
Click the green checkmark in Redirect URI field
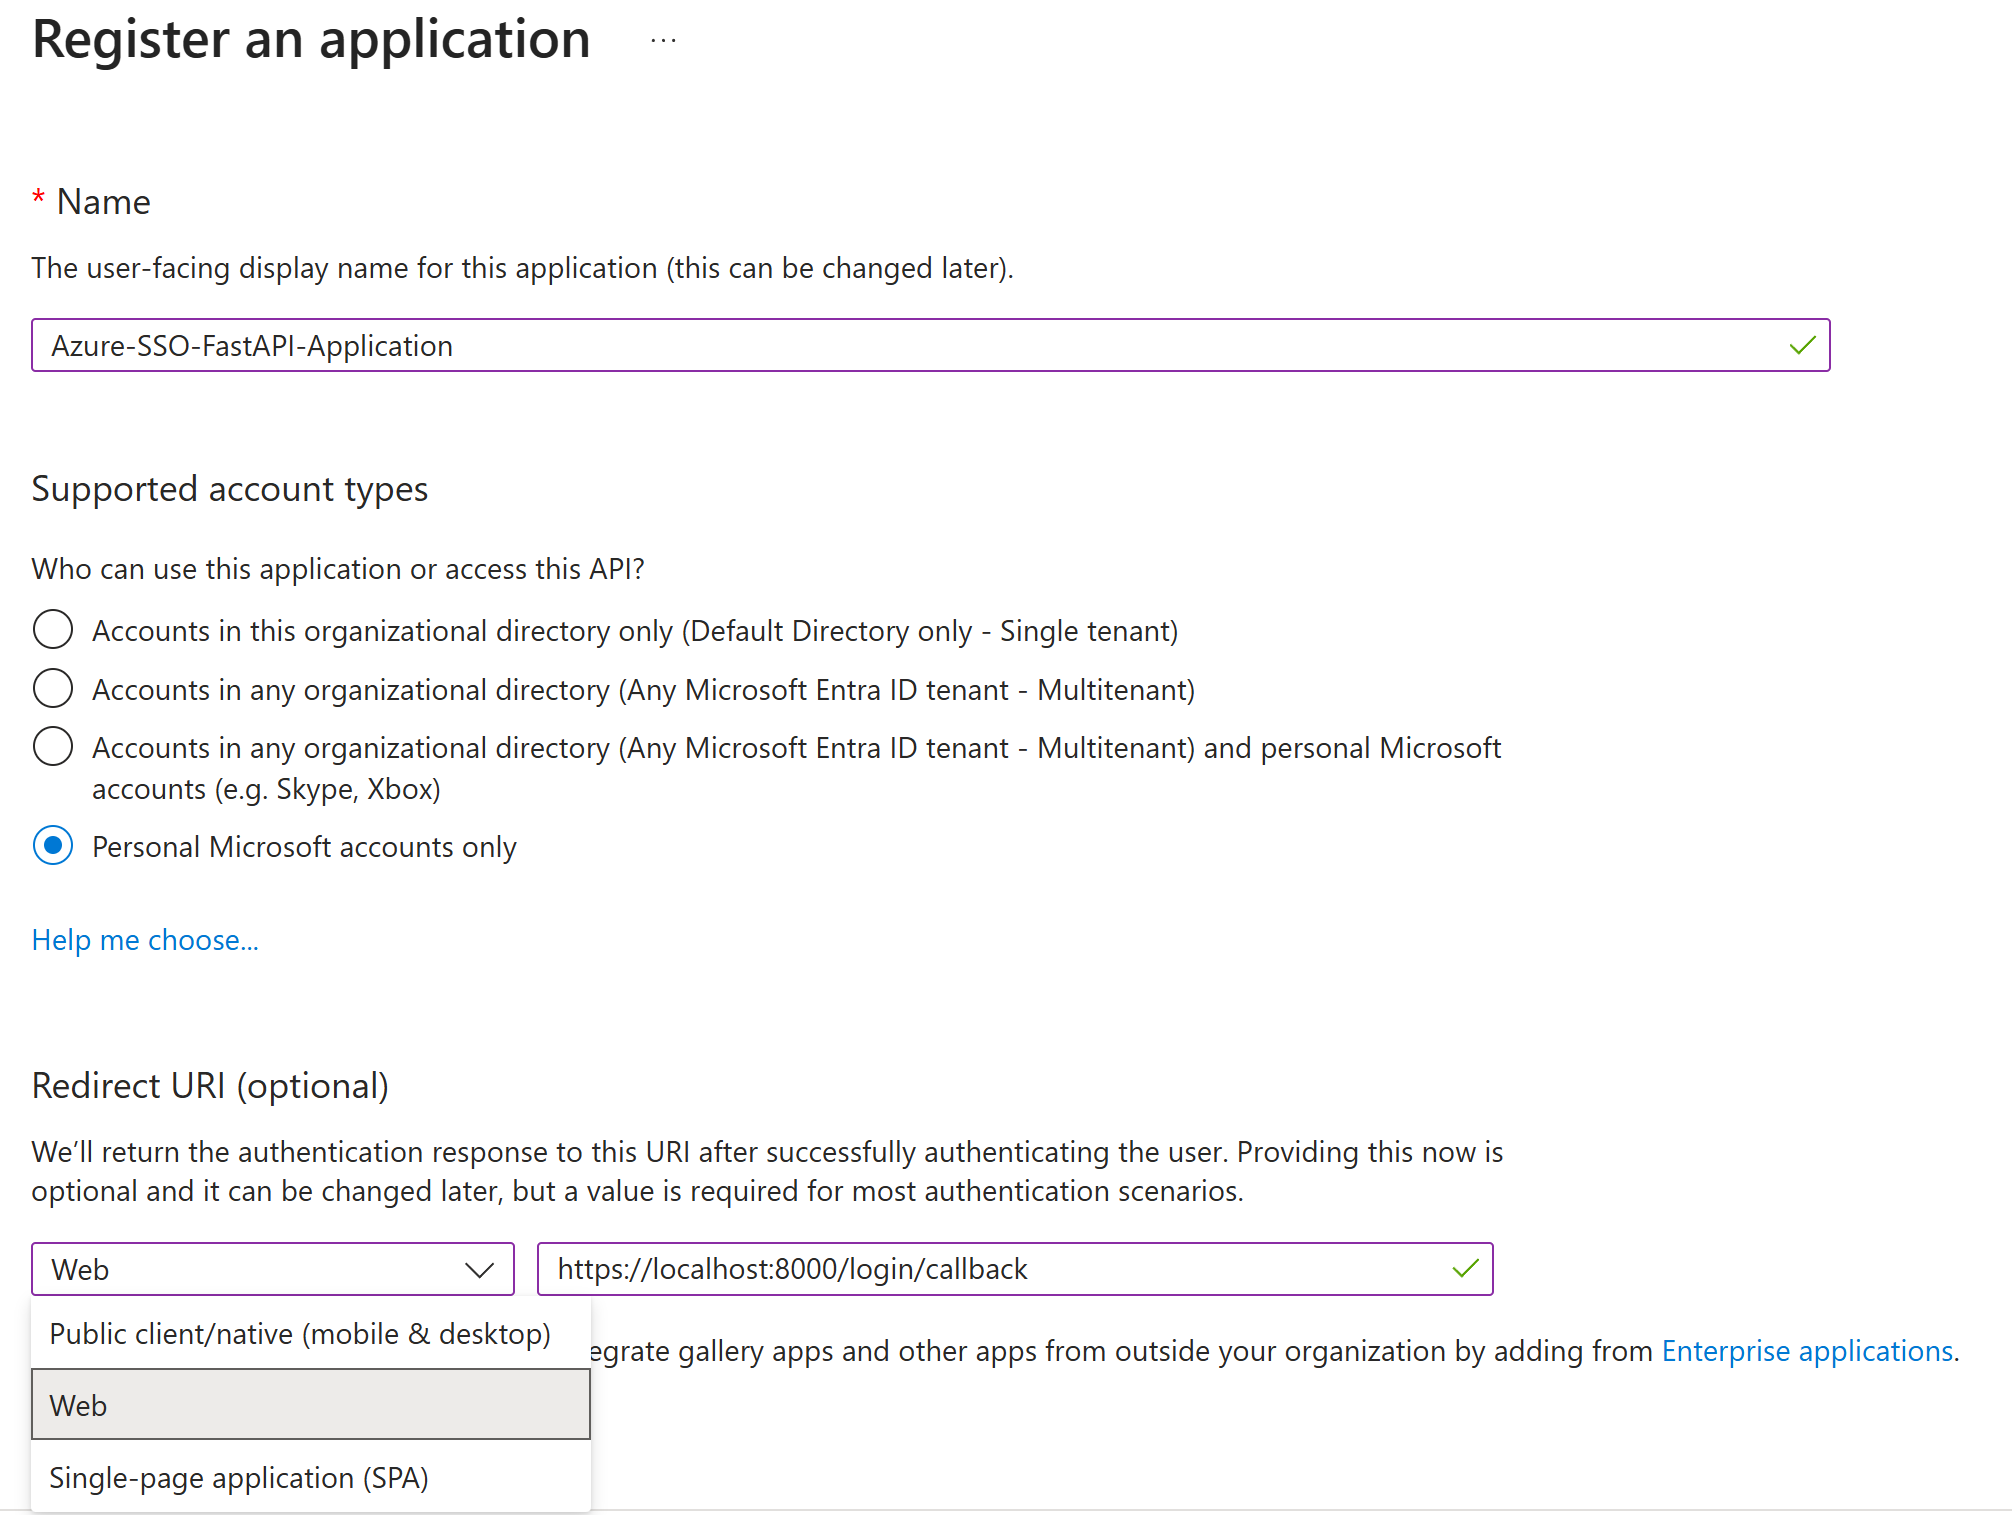[1465, 1269]
